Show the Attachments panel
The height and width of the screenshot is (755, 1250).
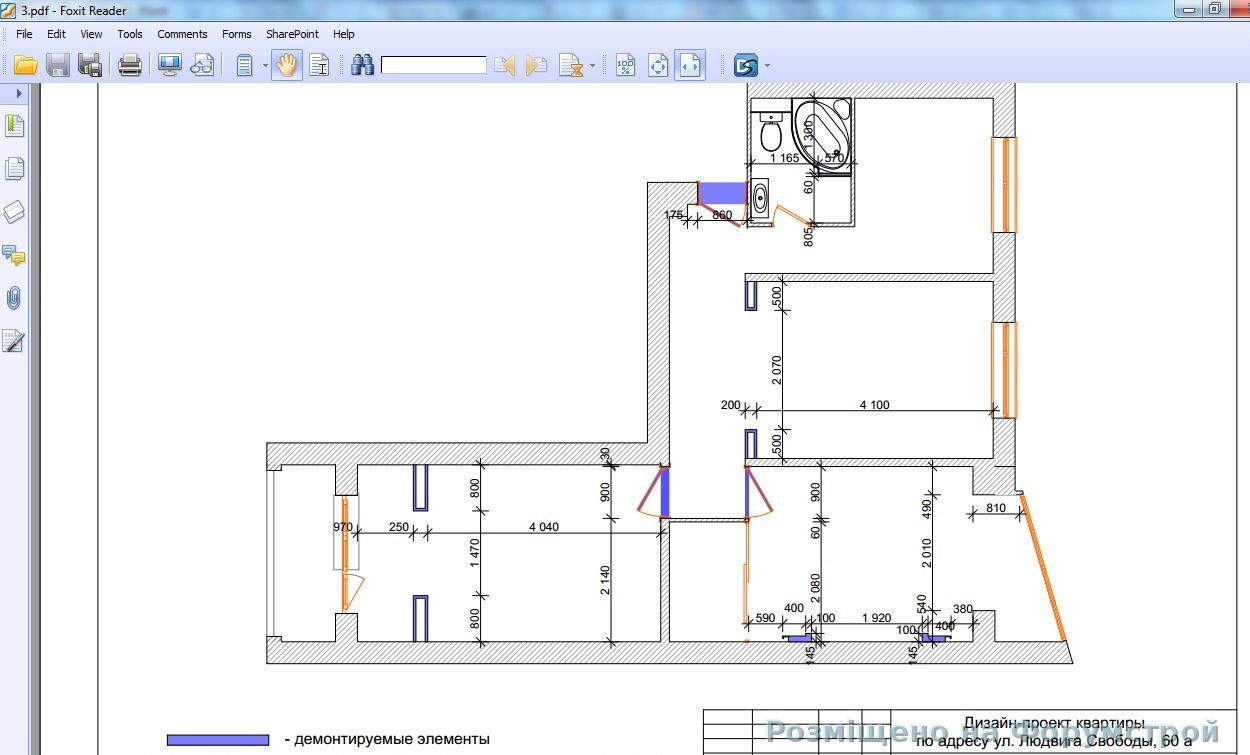14,298
